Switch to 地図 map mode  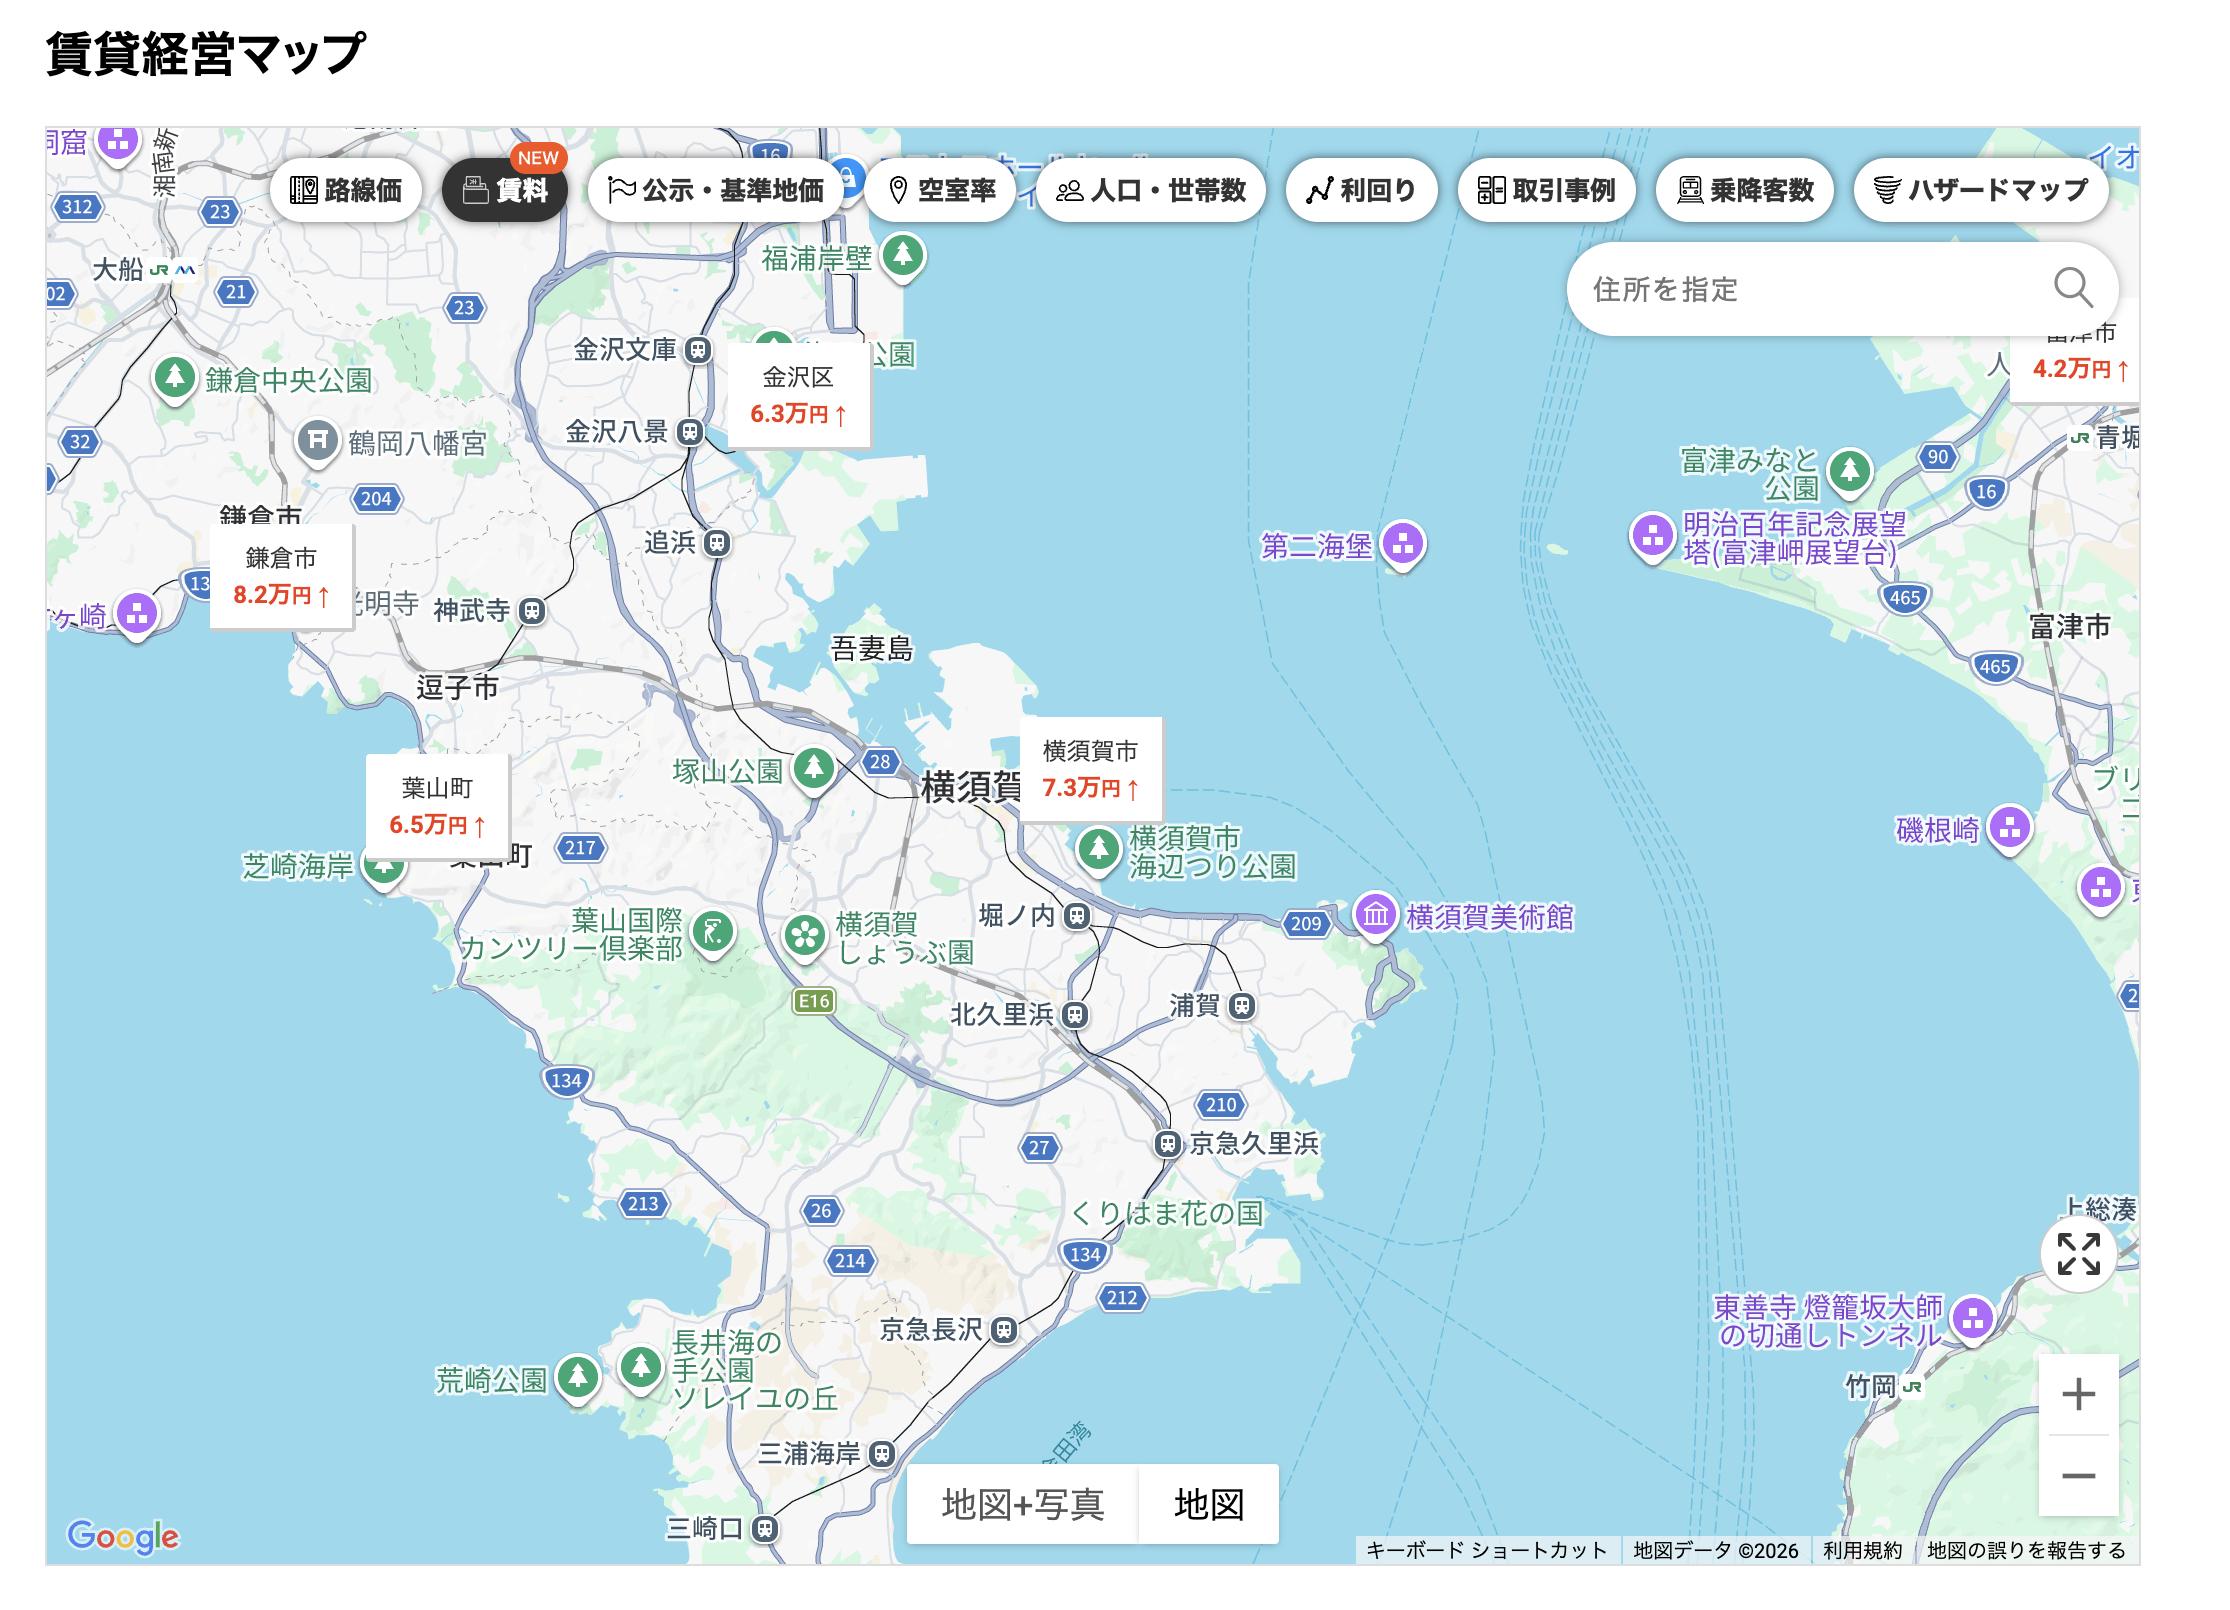point(1208,1504)
